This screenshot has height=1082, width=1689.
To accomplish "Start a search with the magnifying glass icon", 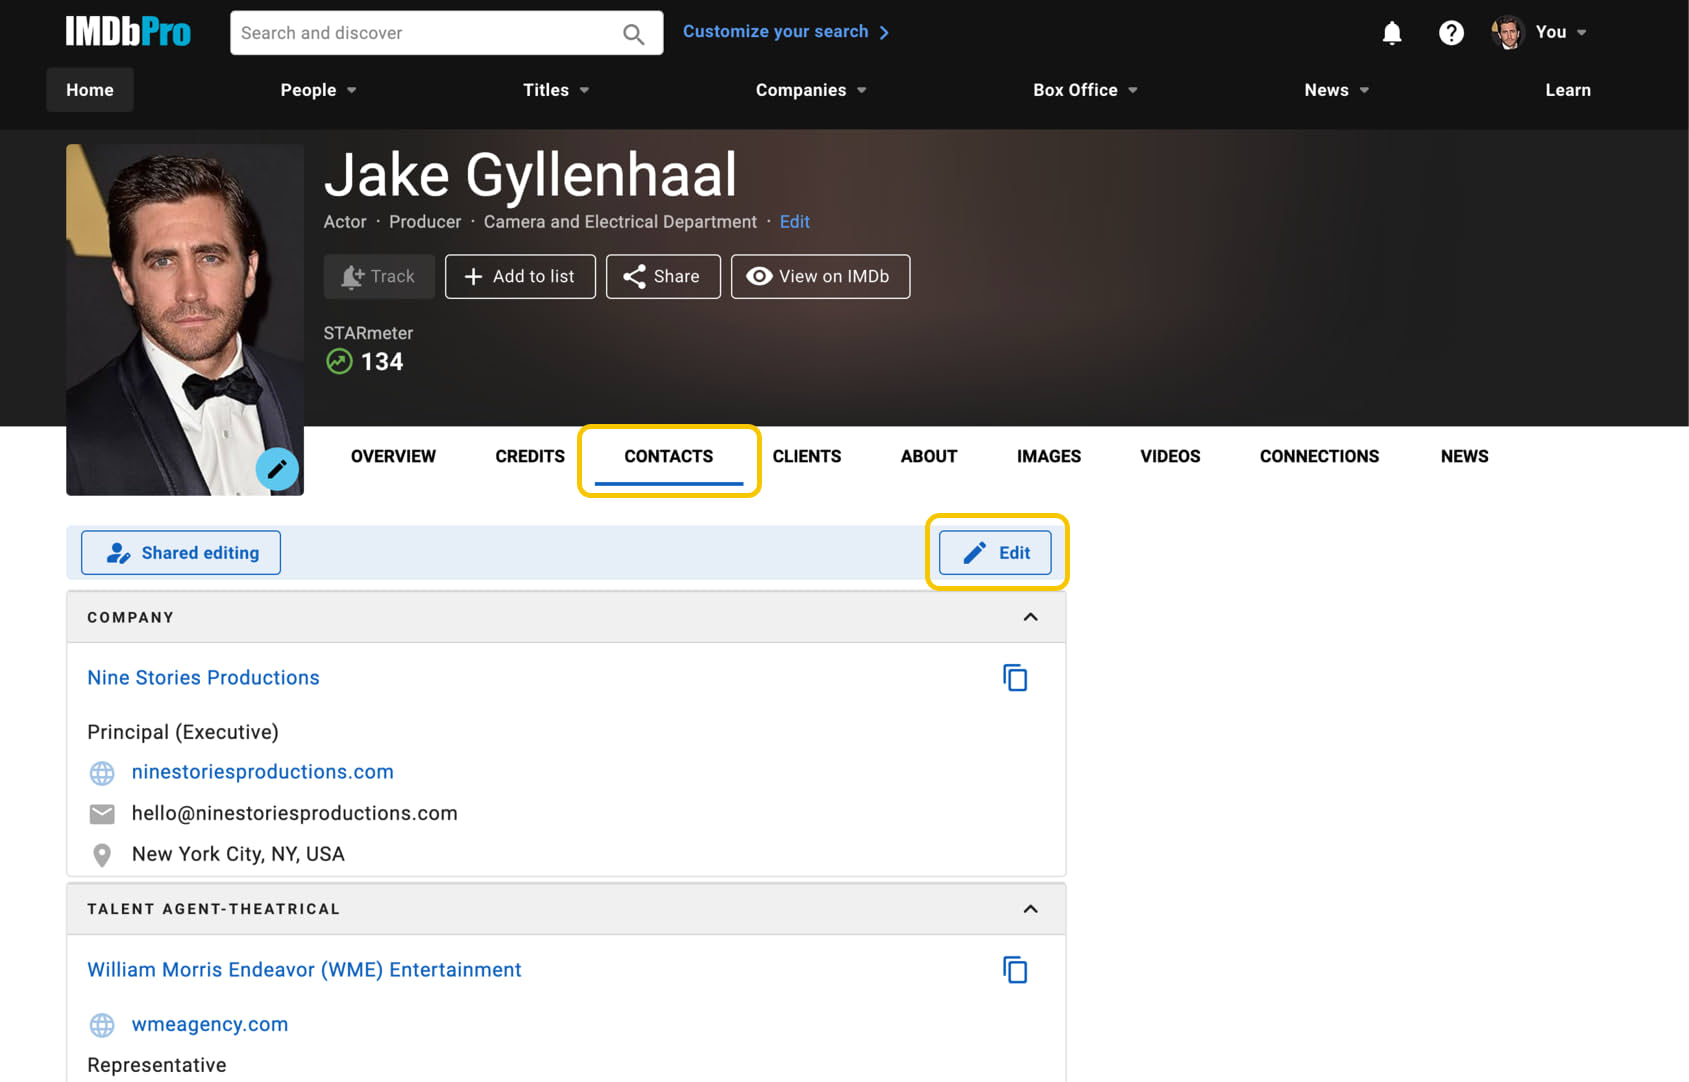I will [x=633, y=33].
